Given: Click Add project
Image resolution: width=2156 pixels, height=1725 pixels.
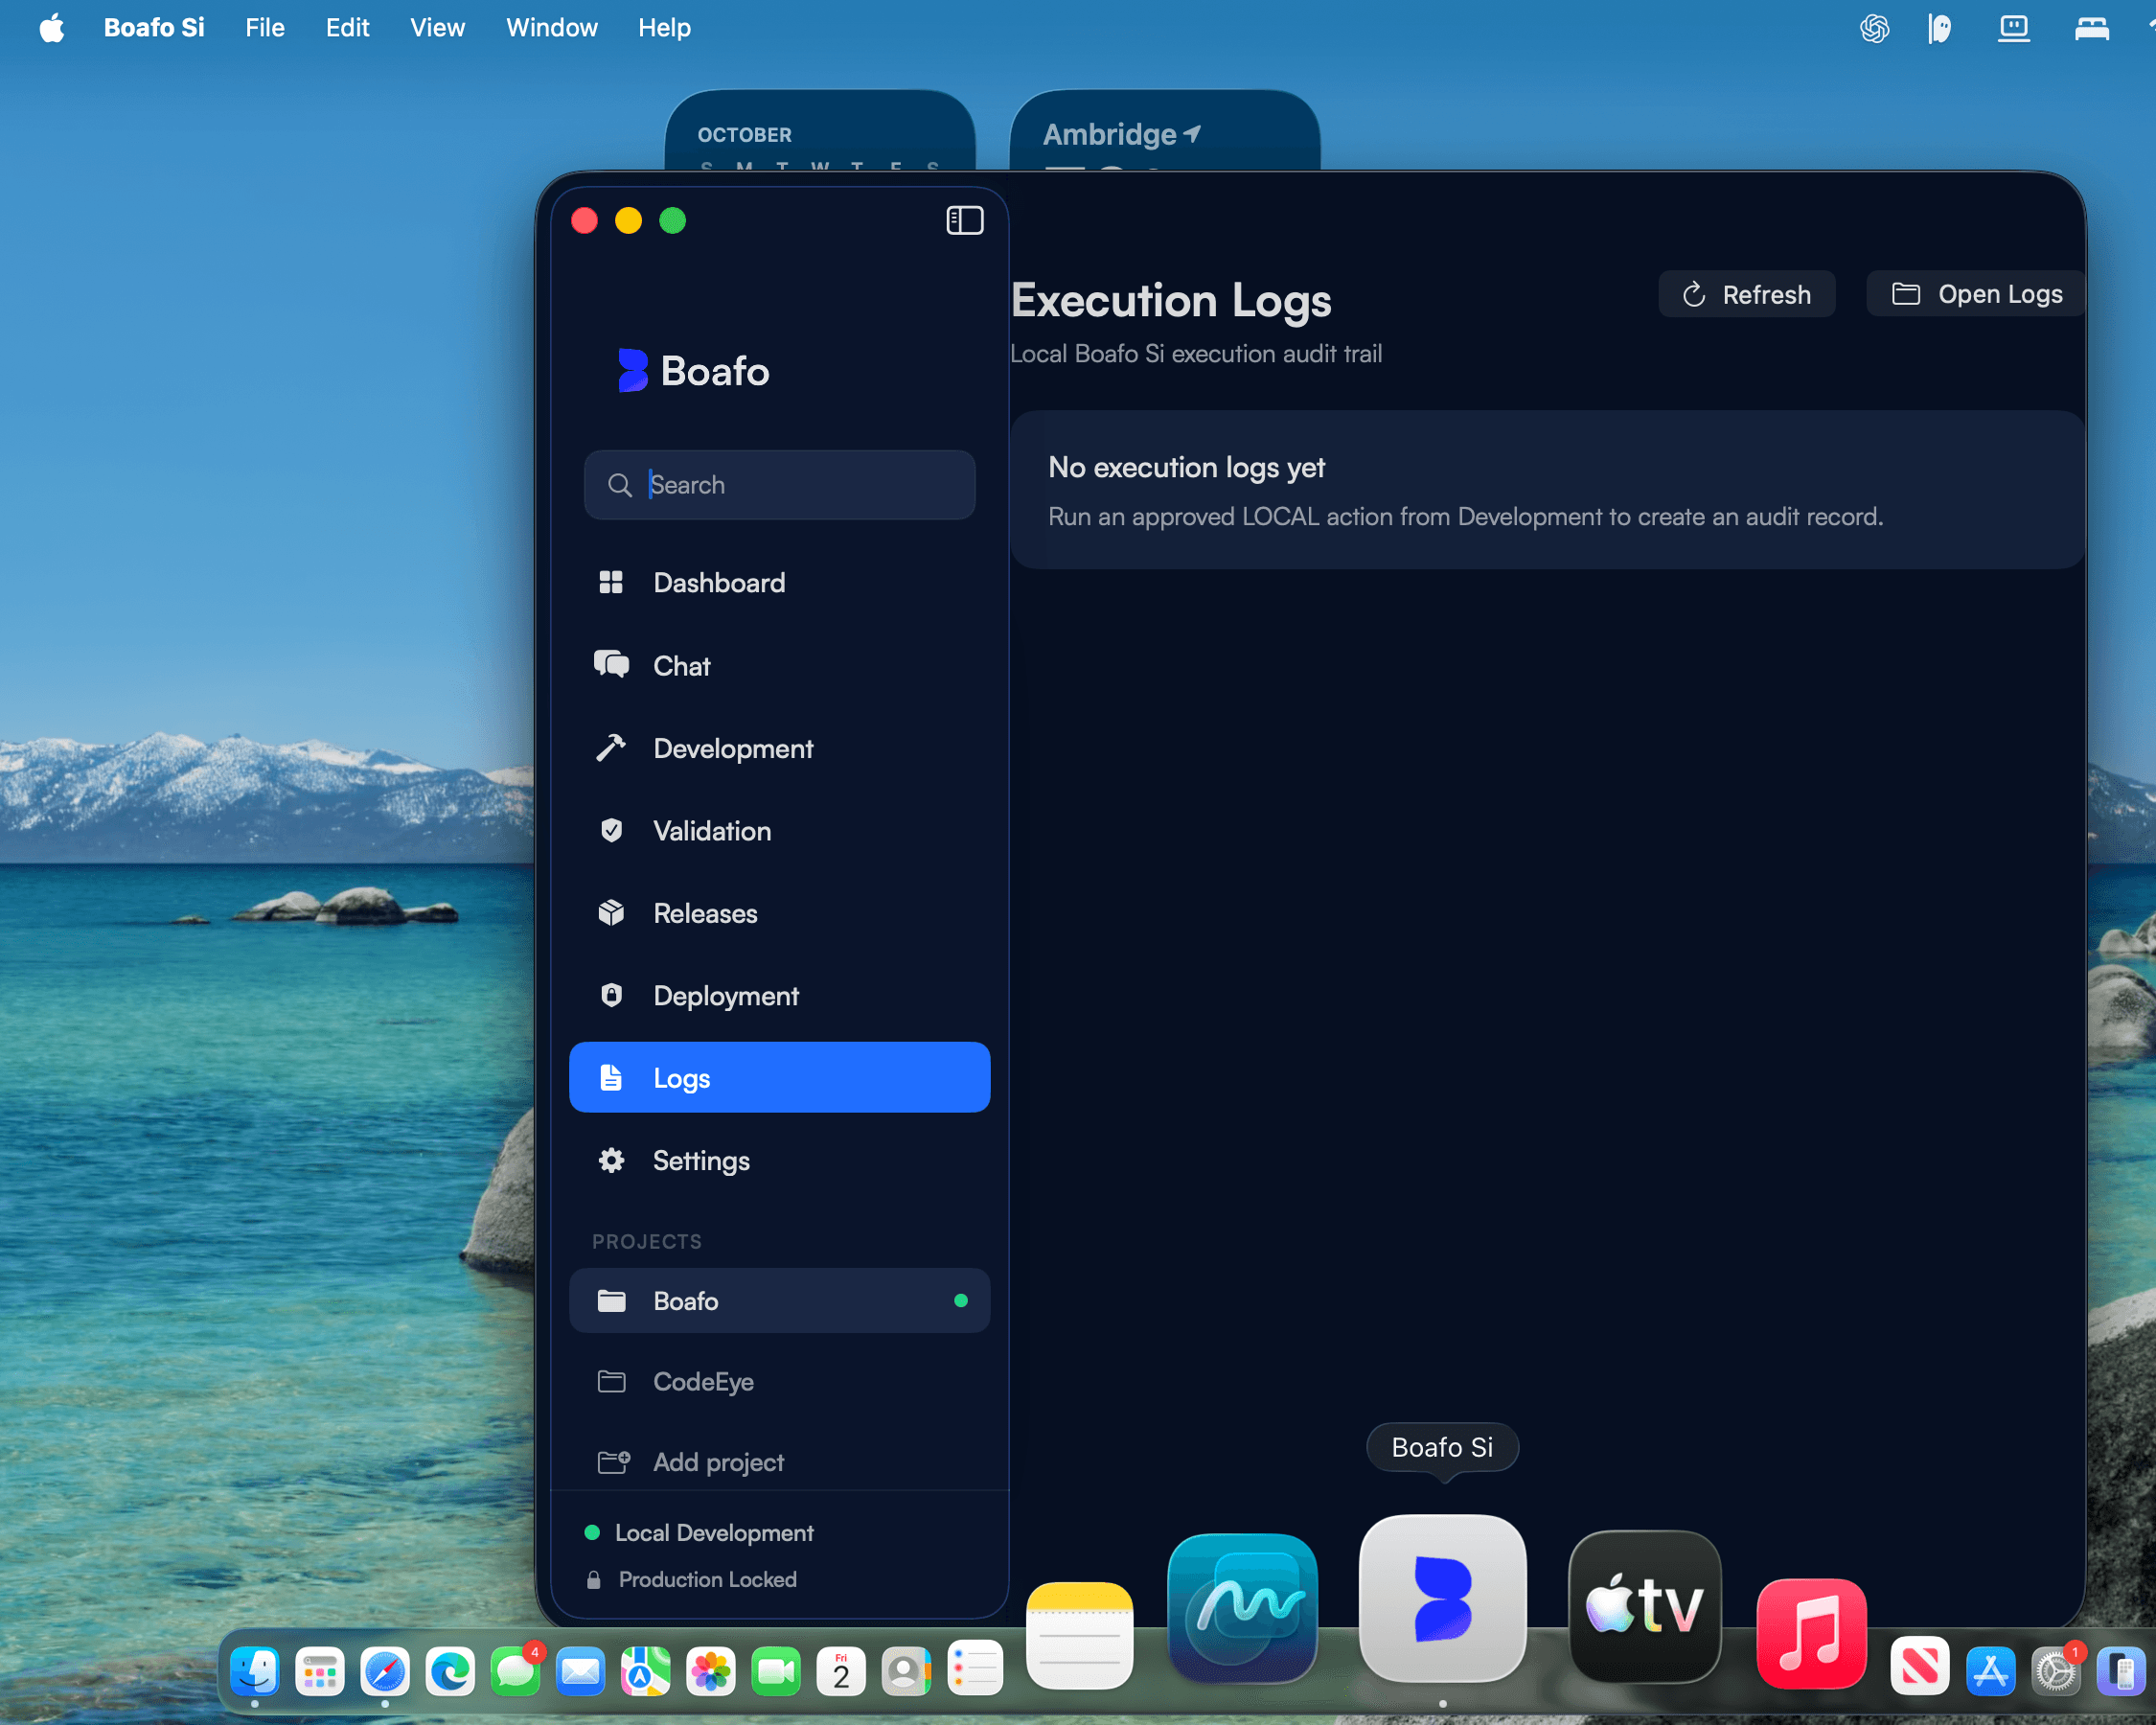Looking at the screenshot, I should click(x=779, y=1463).
